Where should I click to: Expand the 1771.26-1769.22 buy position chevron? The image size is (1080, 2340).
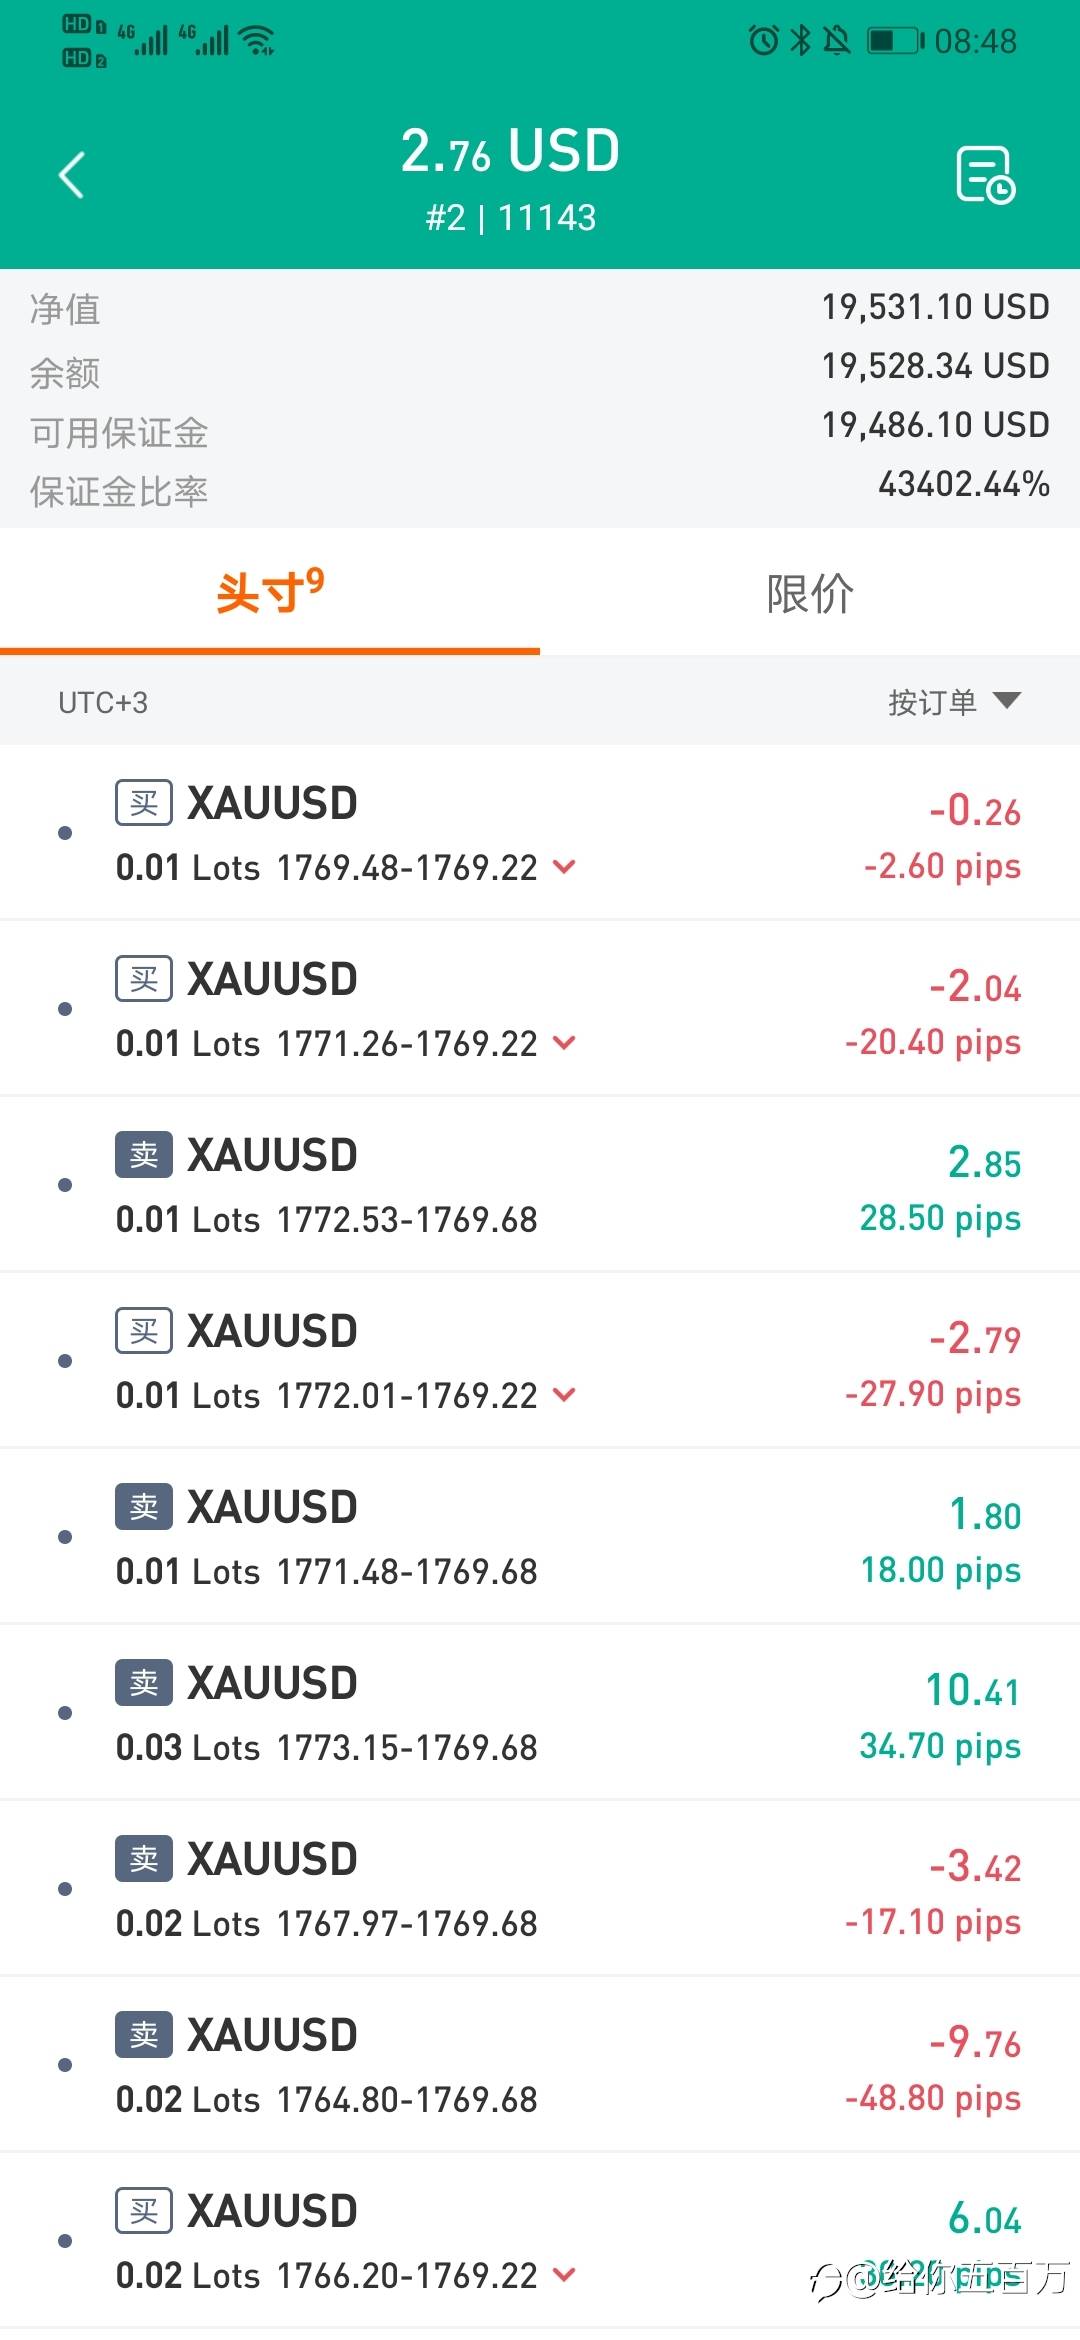pos(565,1043)
